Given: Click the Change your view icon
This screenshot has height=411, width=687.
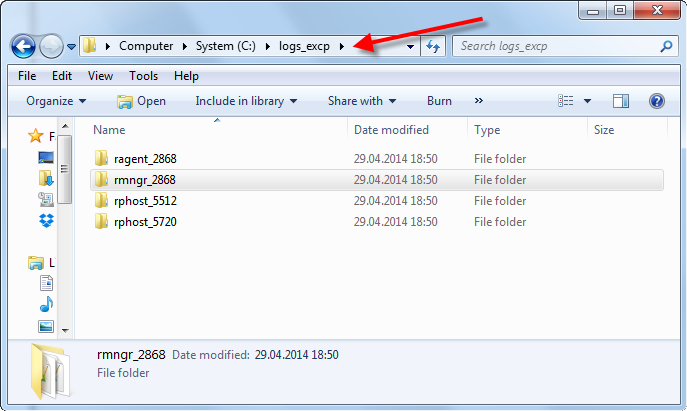Looking at the screenshot, I should pos(567,101).
